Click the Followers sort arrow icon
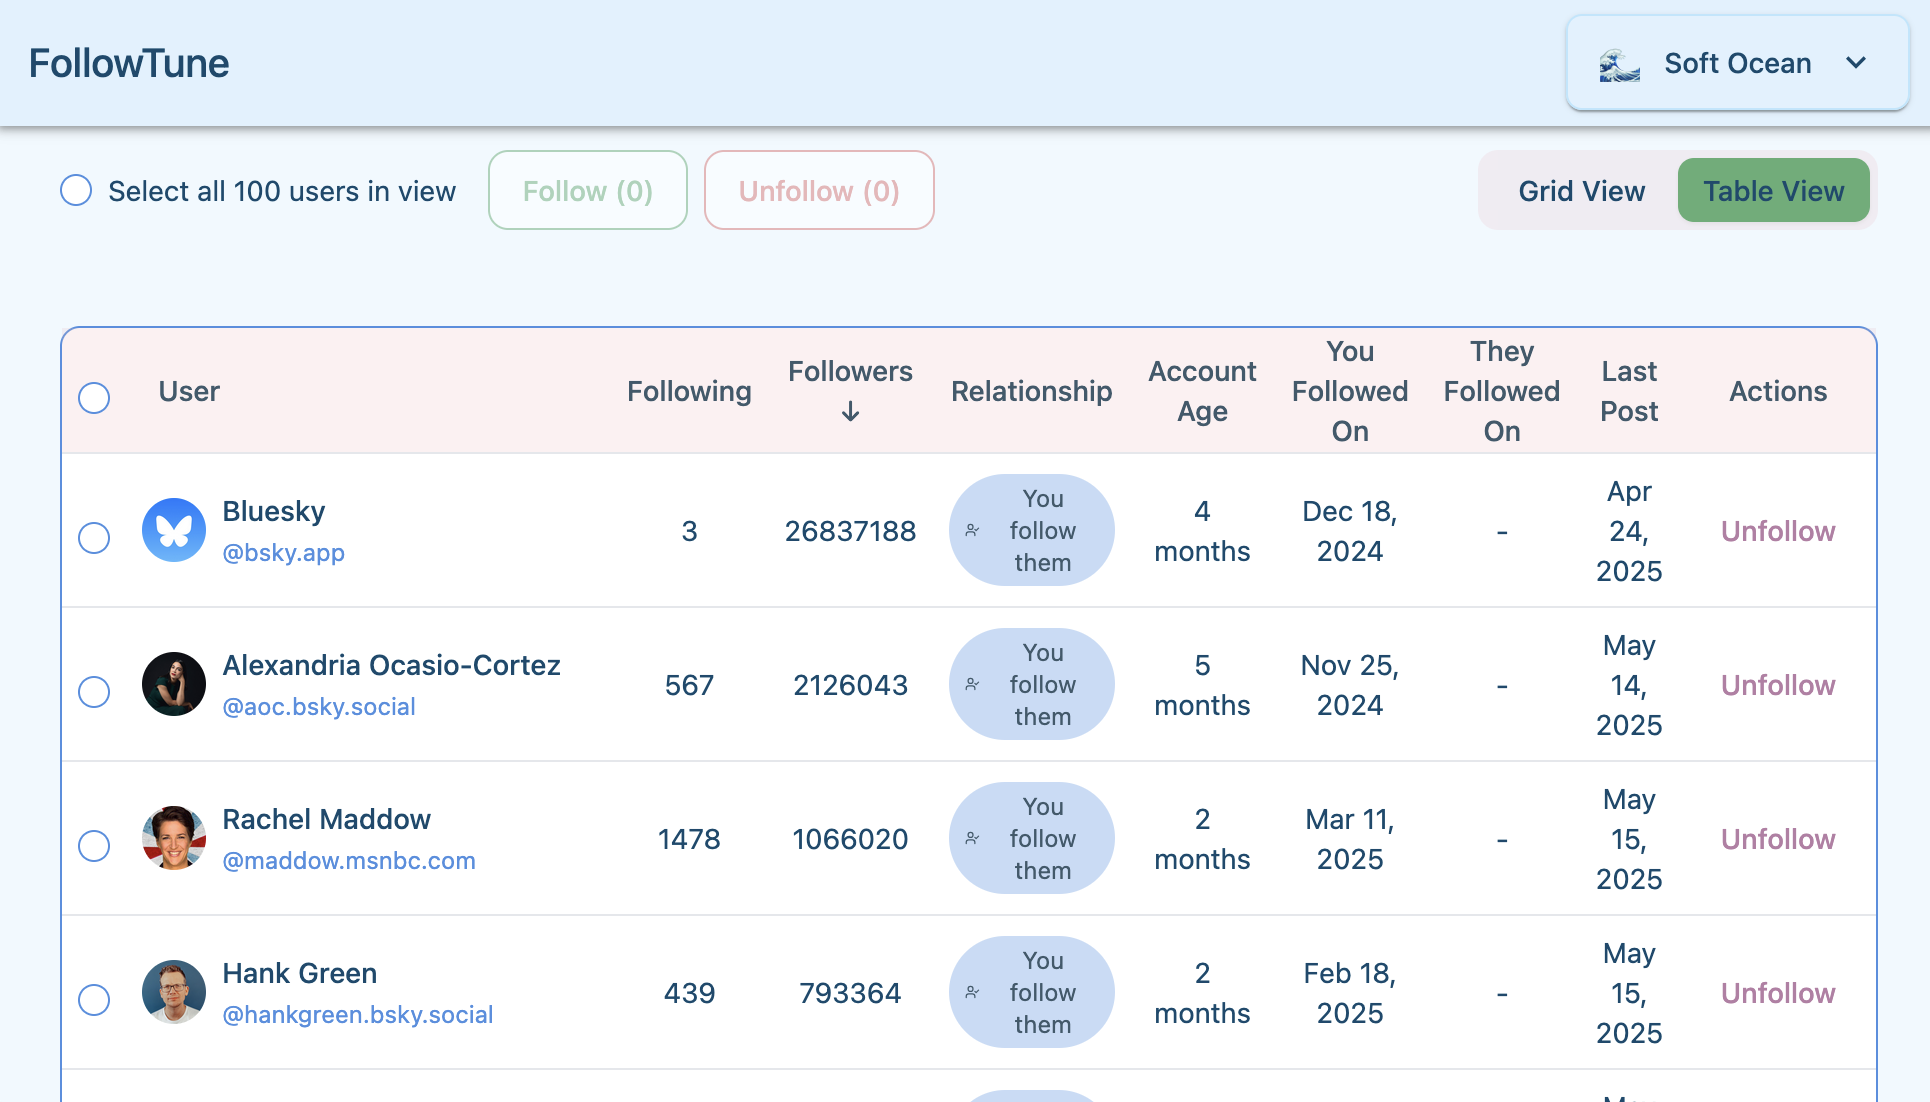Screen dimensions: 1930x1102 click(x=850, y=411)
